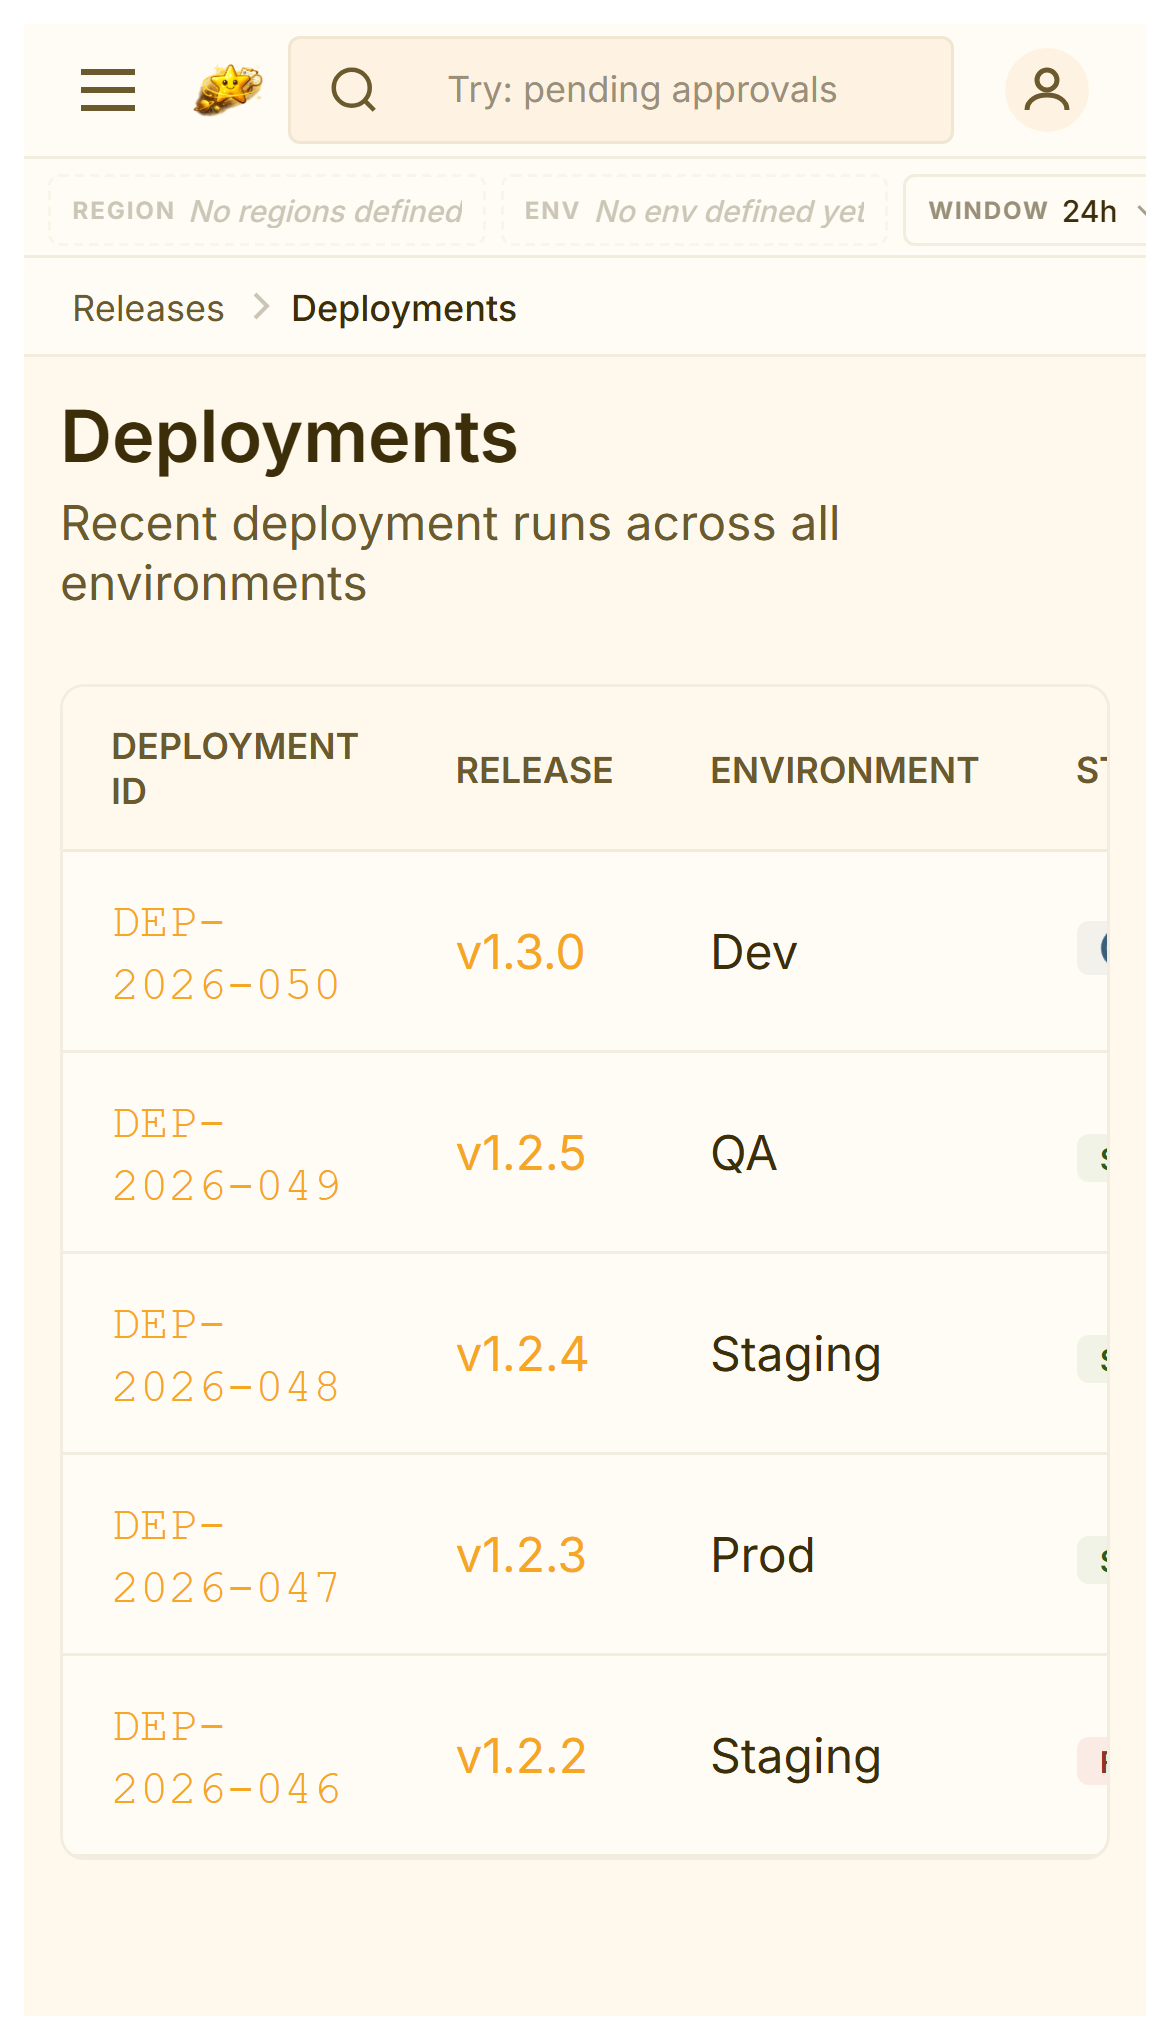
Task: Open the Env filter selector
Action: coord(694,211)
